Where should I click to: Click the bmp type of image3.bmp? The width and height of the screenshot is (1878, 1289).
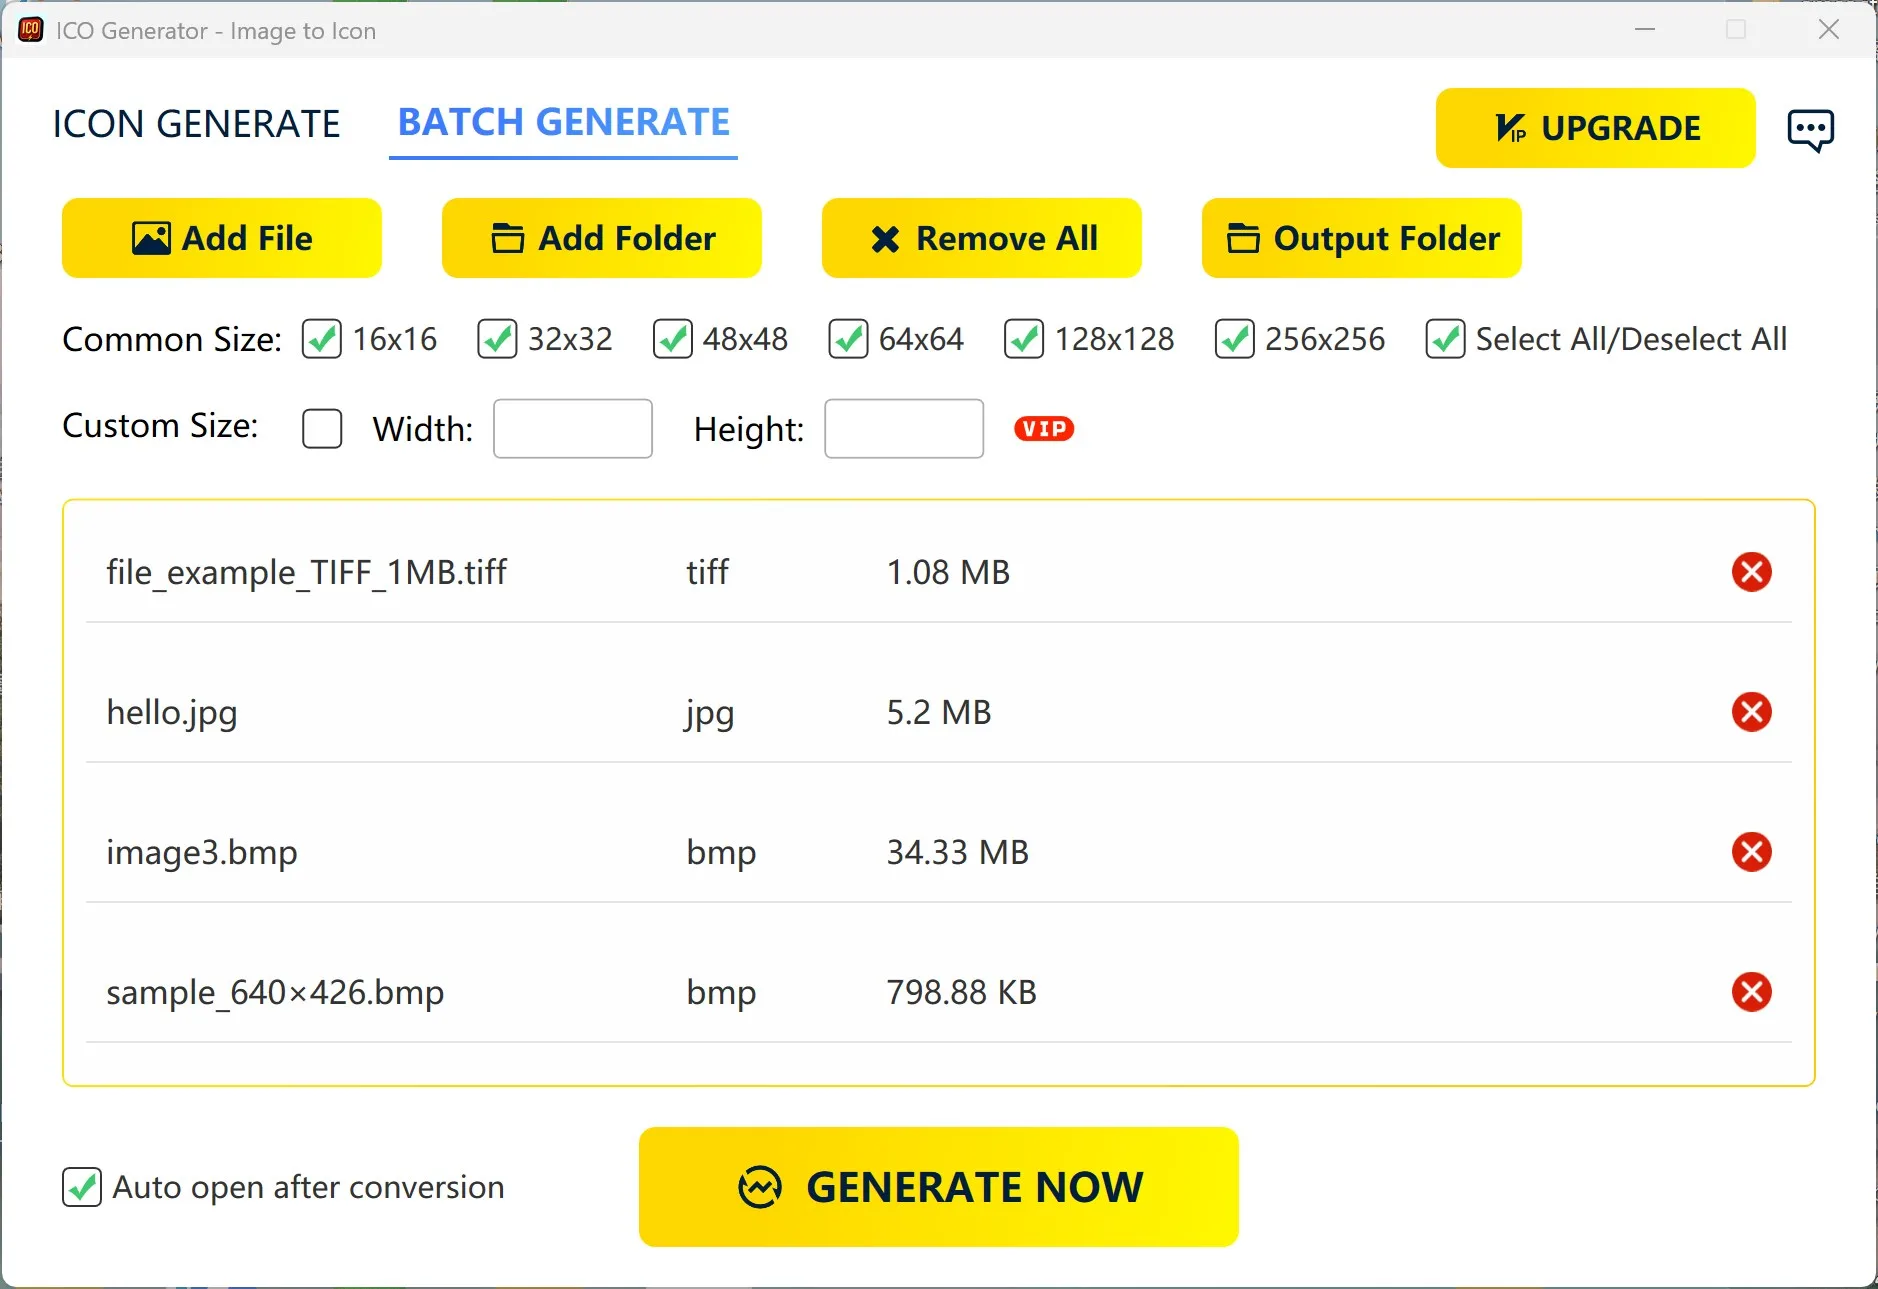(721, 853)
